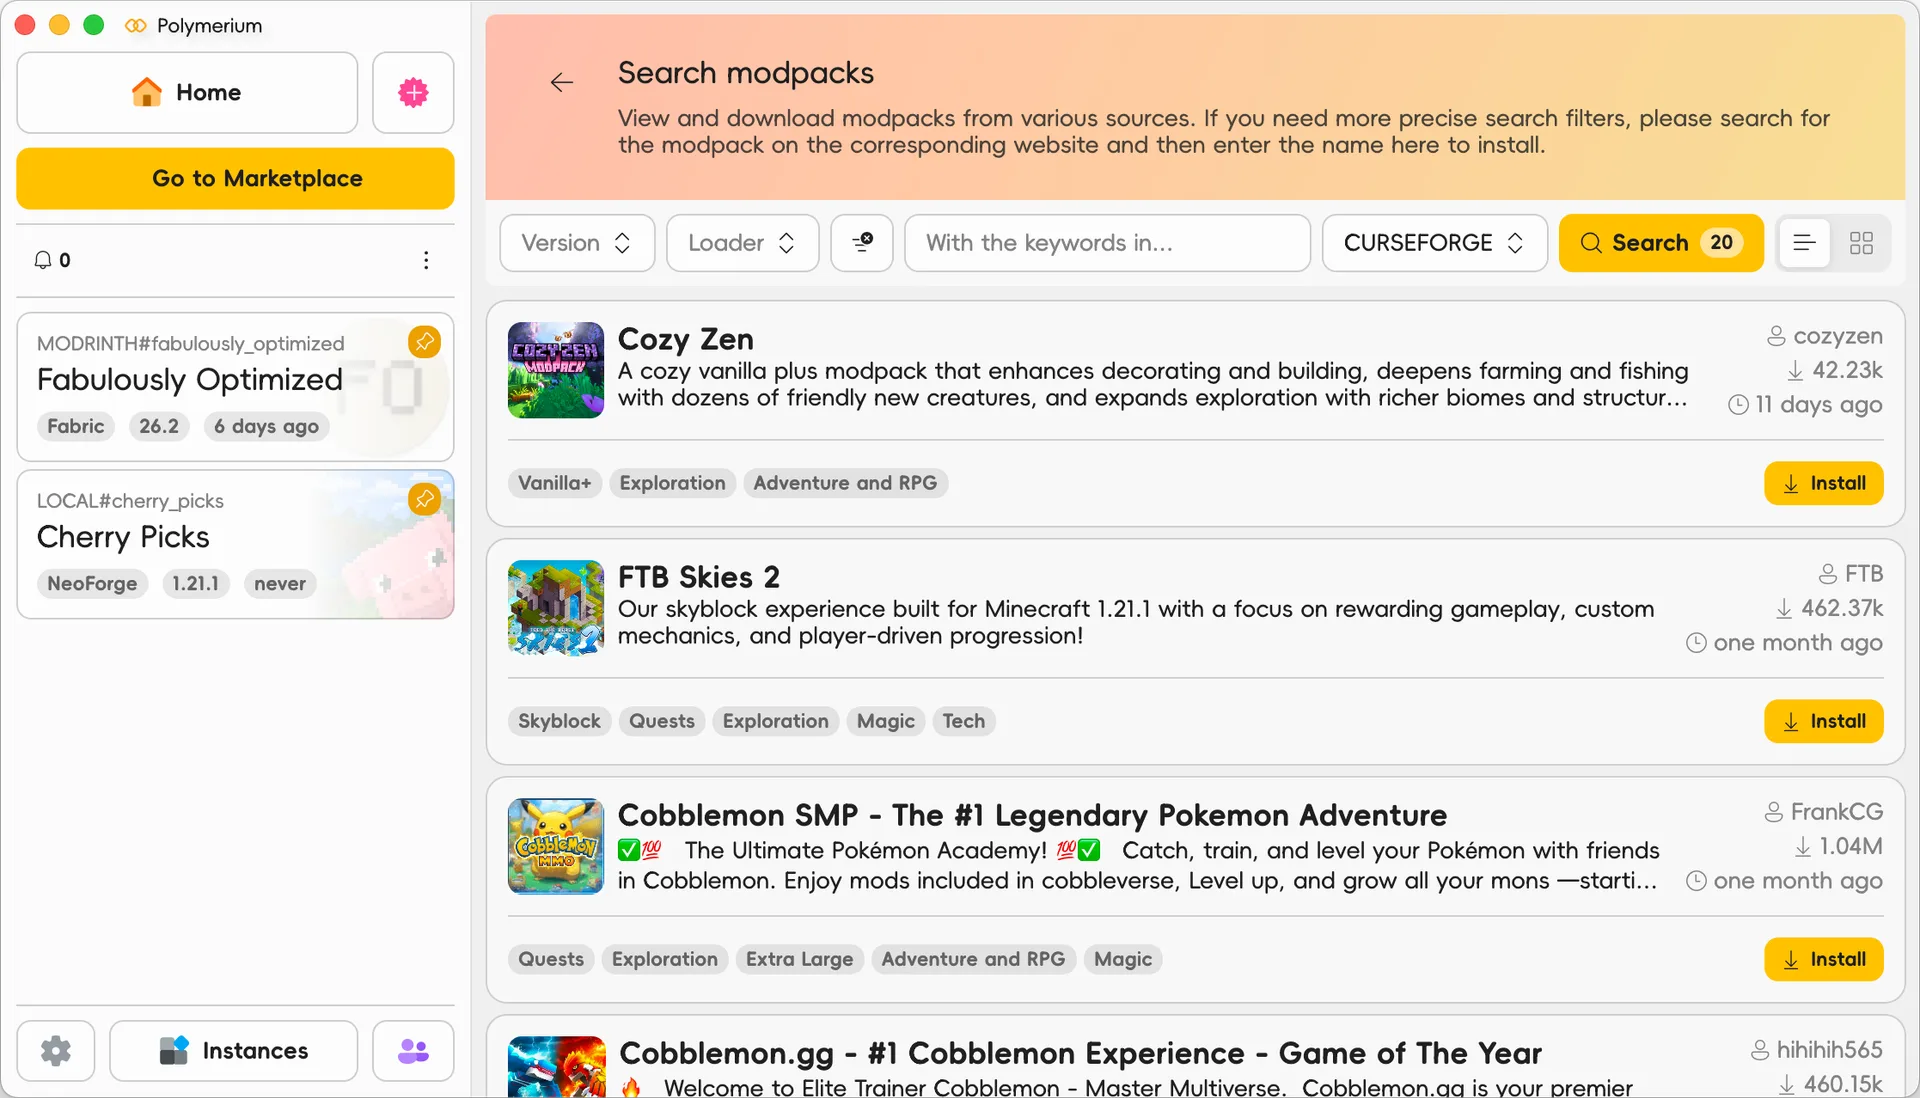Click download icon beside 462.37k

[x=1784, y=609]
